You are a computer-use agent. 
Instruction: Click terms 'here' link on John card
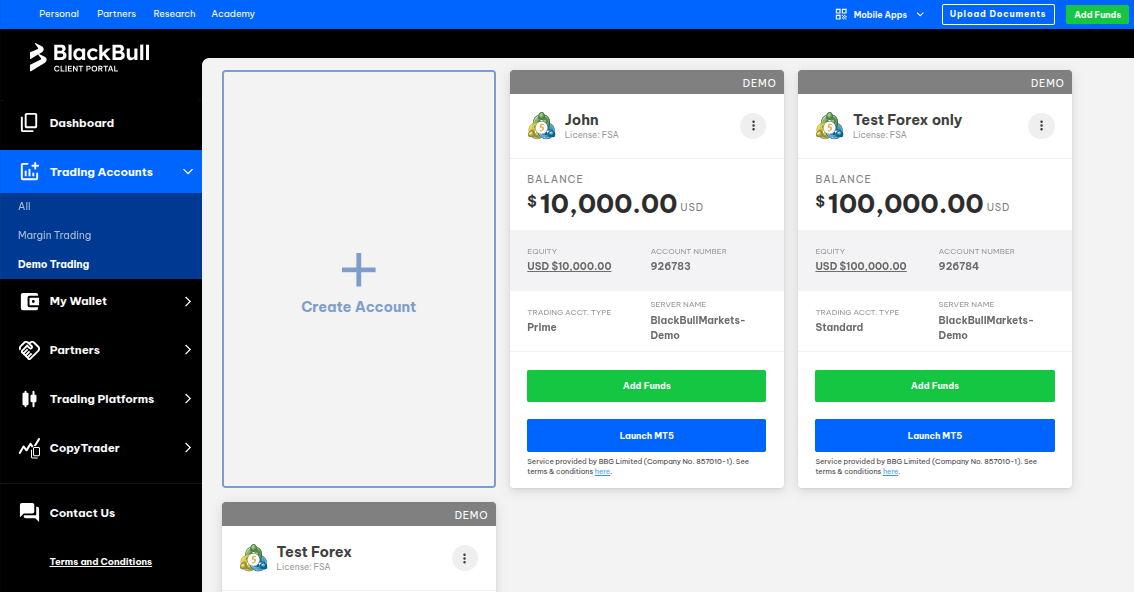tap(602, 471)
